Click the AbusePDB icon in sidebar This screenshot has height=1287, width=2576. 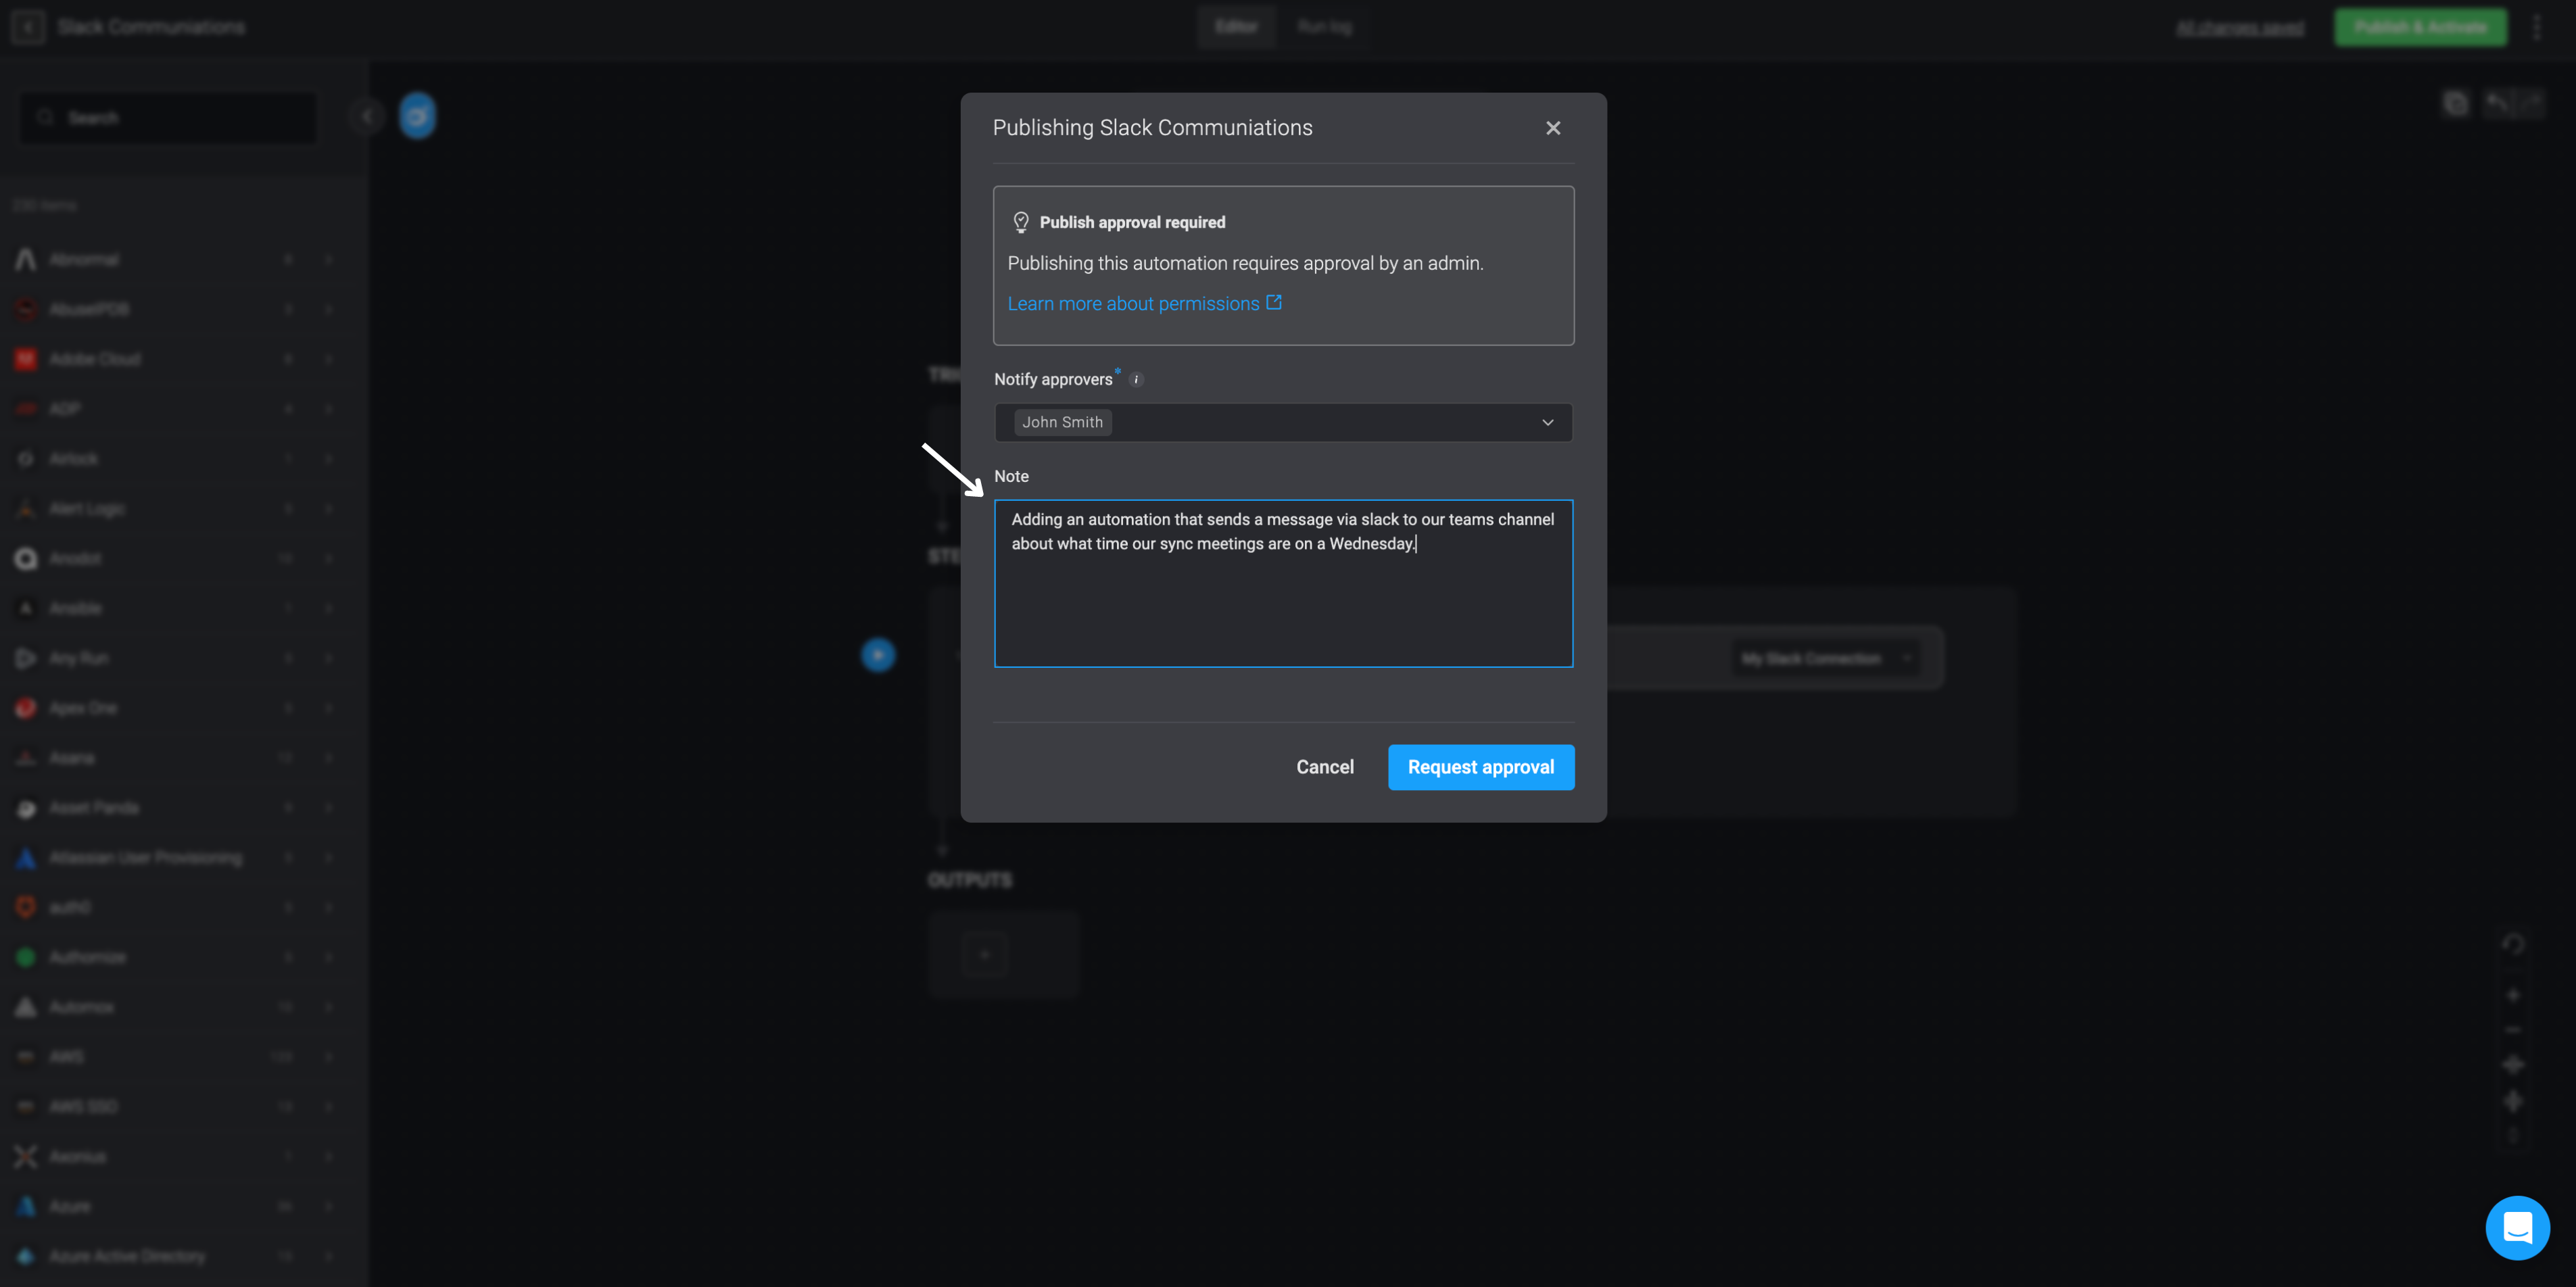point(26,309)
